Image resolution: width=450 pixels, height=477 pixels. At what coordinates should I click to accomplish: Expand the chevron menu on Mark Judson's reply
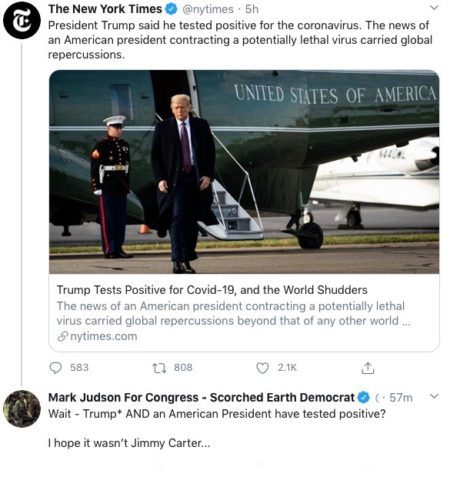434,396
